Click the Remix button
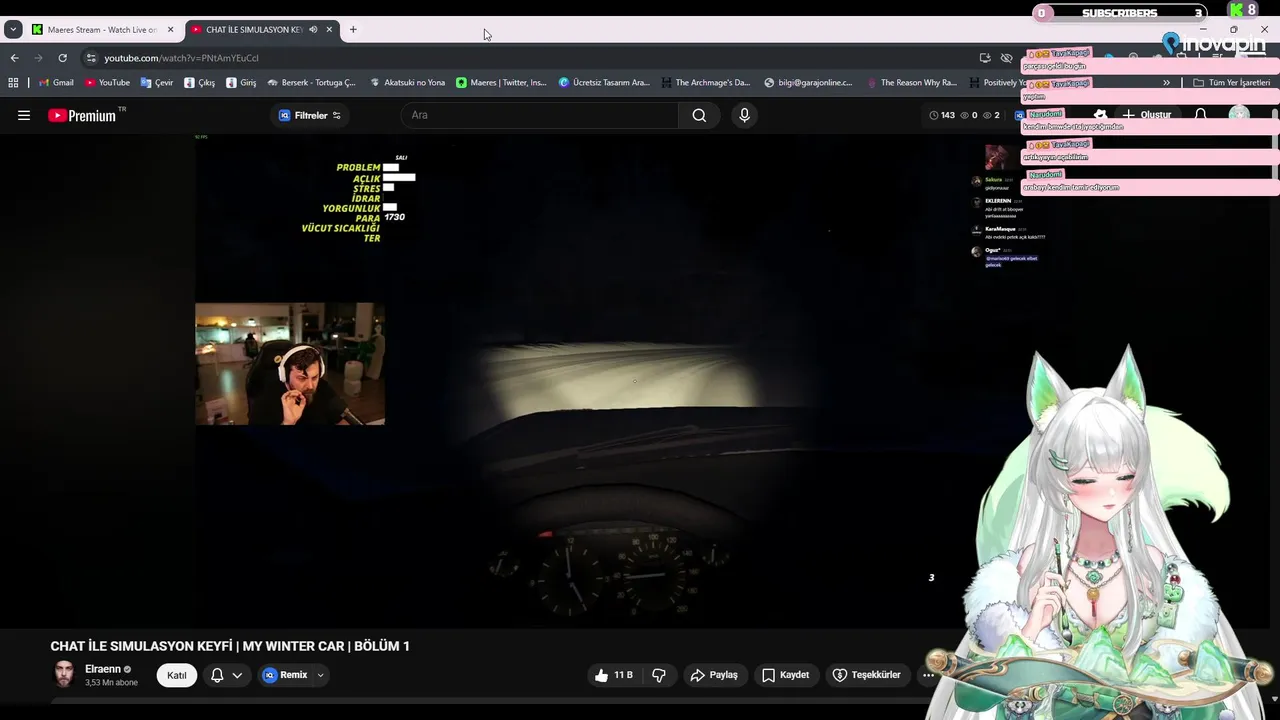The height and width of the screenshot is (720, 1280). pos(285,675)
